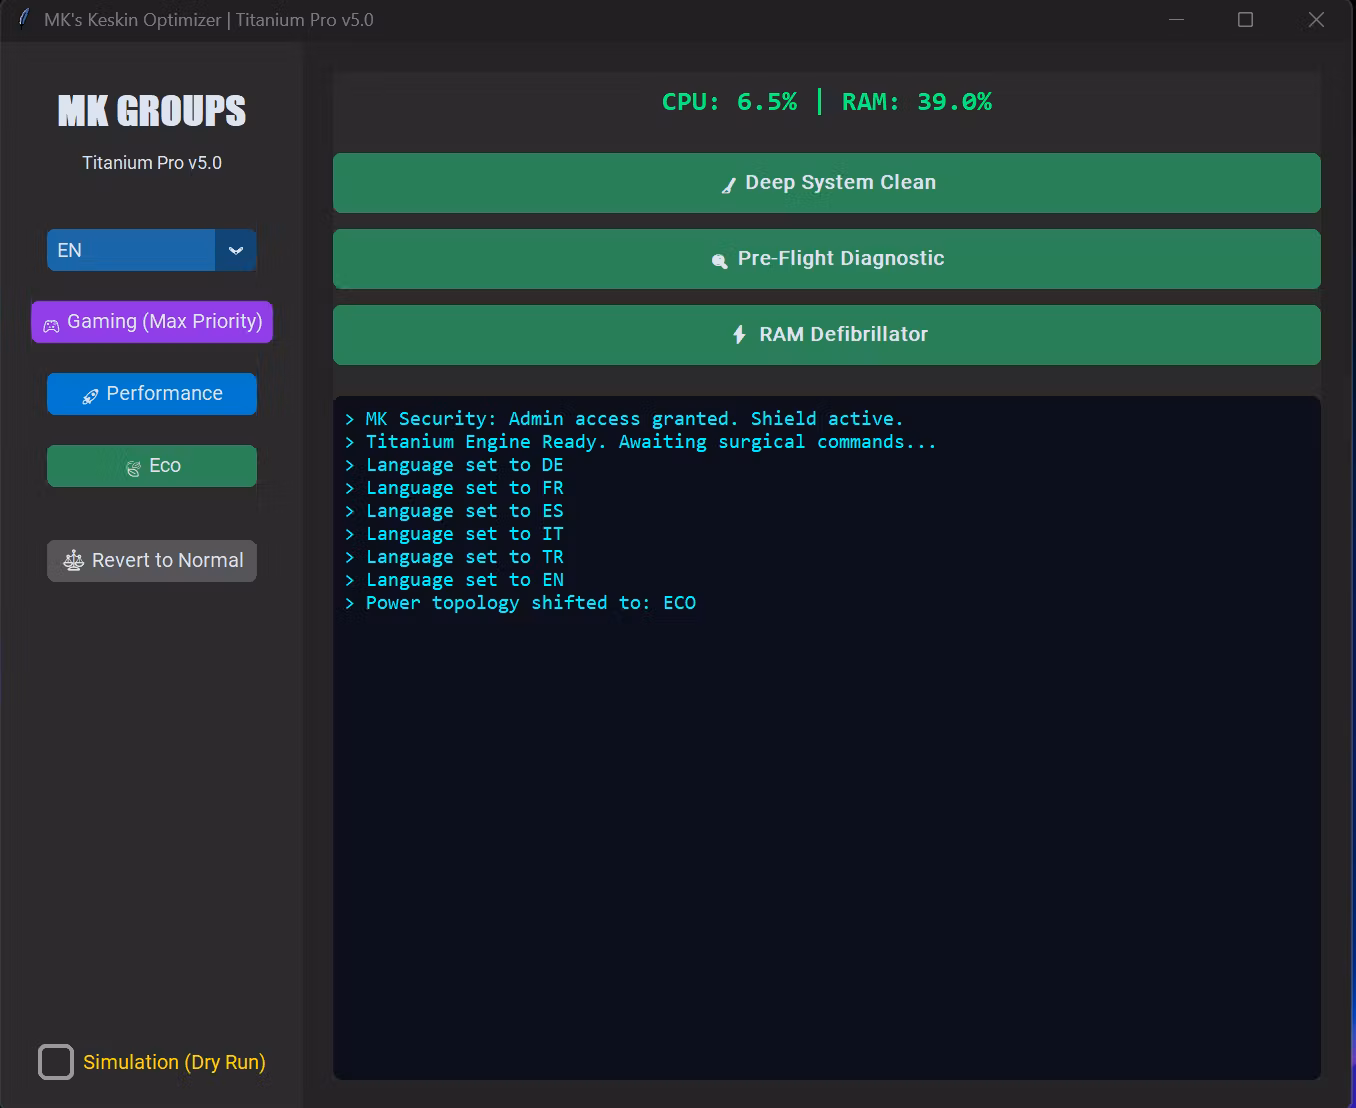Viewport: 1356px width, 1108px height.
Task: Select log line 'Language set to IT'
Action: 454,534
